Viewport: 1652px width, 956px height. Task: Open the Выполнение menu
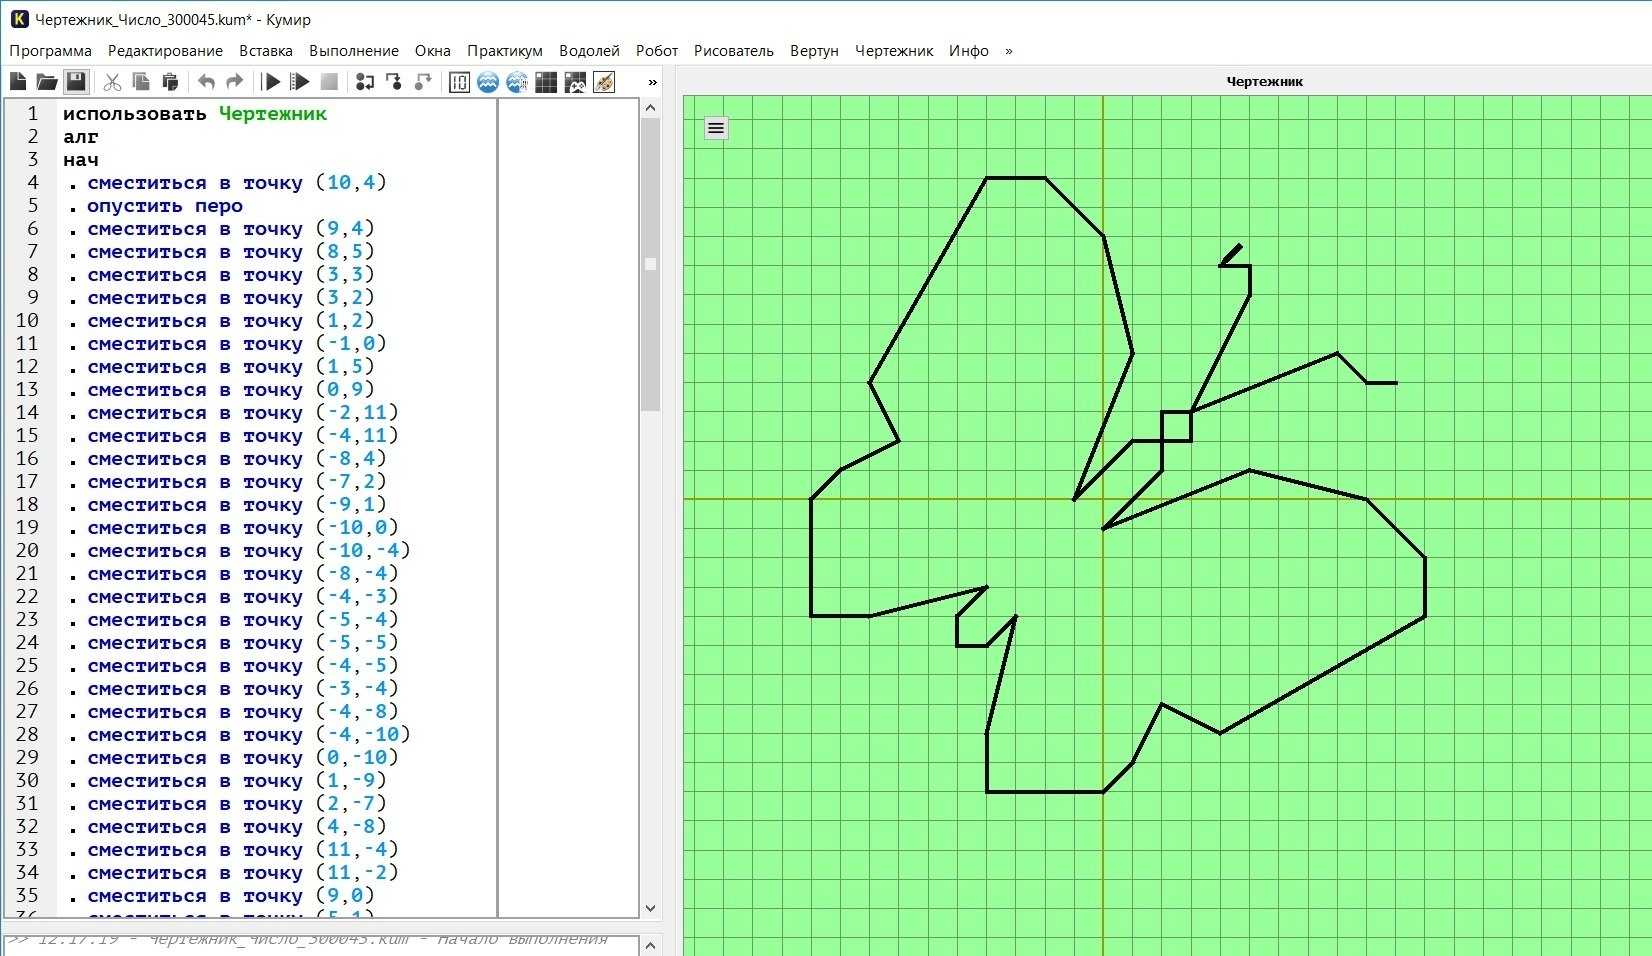tap(354, 51)
